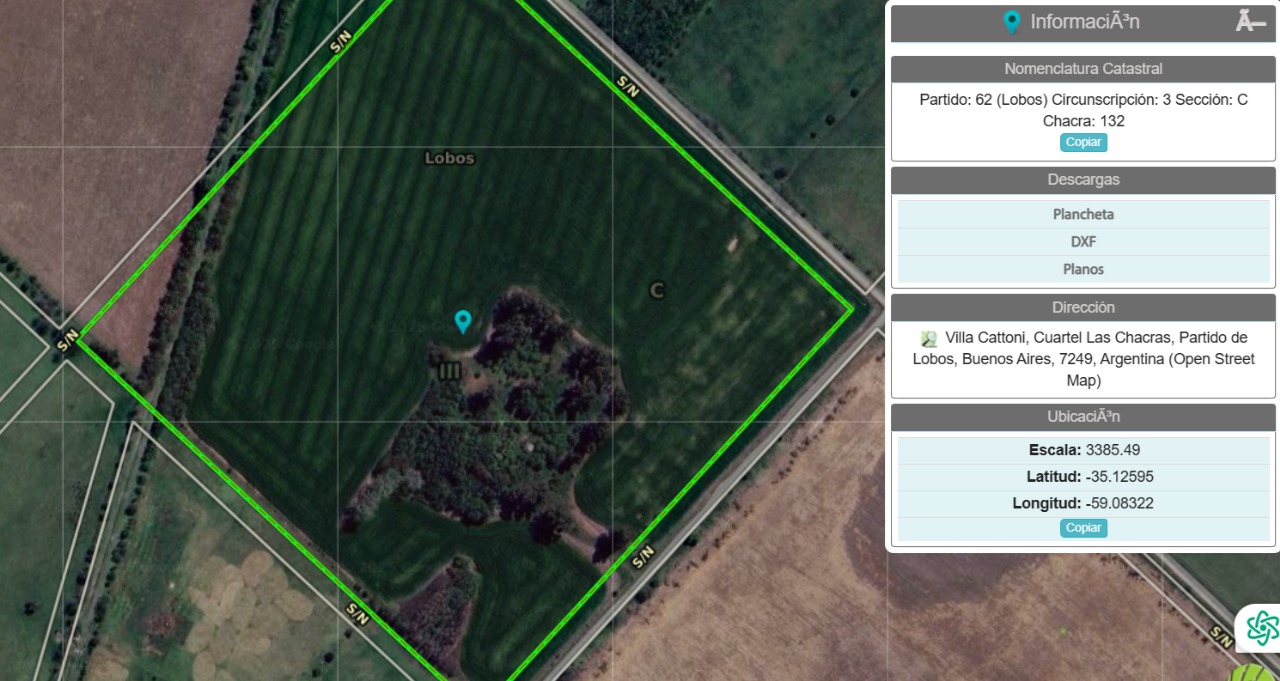This screenshot has width=1280, height=681.
Task: Copy the Ubicación coordinates
Action: pyautogui.click(x=1083, y=528)
